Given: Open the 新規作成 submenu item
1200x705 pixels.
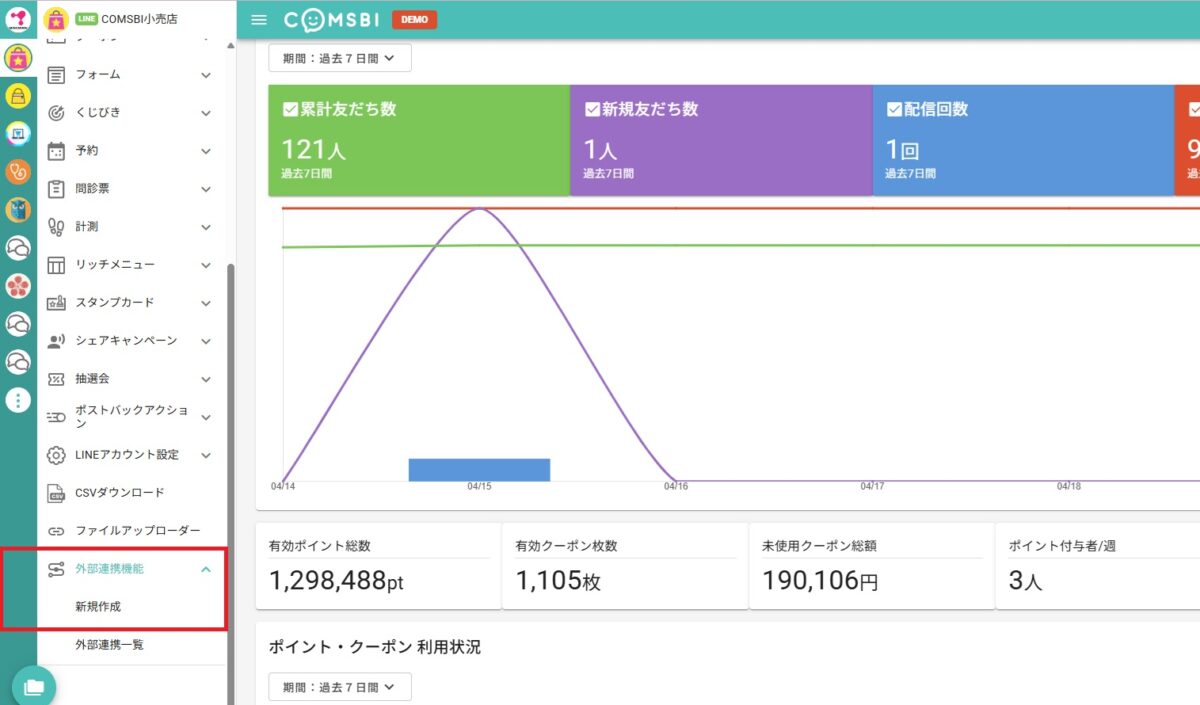Looking at the screenshot, I should tap(98, 607).
